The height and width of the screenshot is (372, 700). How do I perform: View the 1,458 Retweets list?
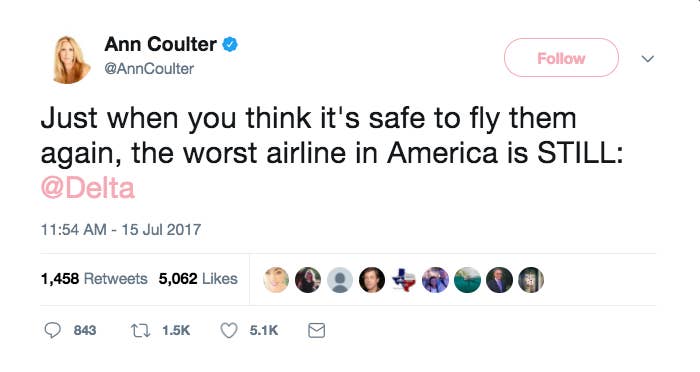point(94,279)
